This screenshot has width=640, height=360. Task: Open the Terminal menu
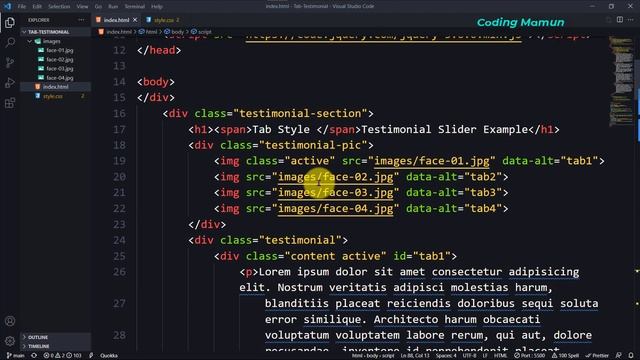click(x=134, y=7)
